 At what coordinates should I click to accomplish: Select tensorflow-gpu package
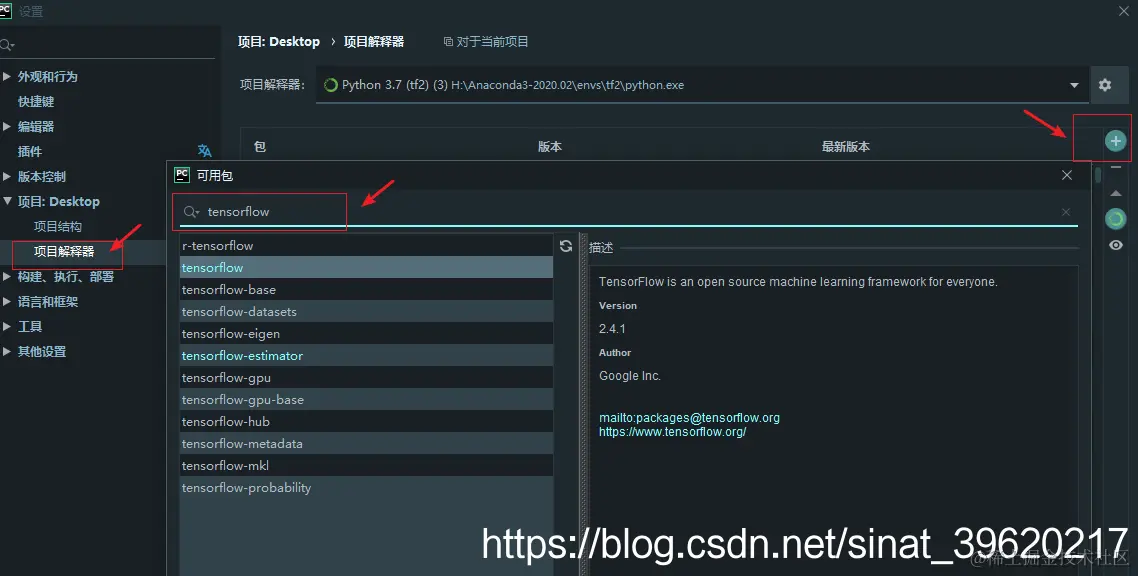(367, 378)
